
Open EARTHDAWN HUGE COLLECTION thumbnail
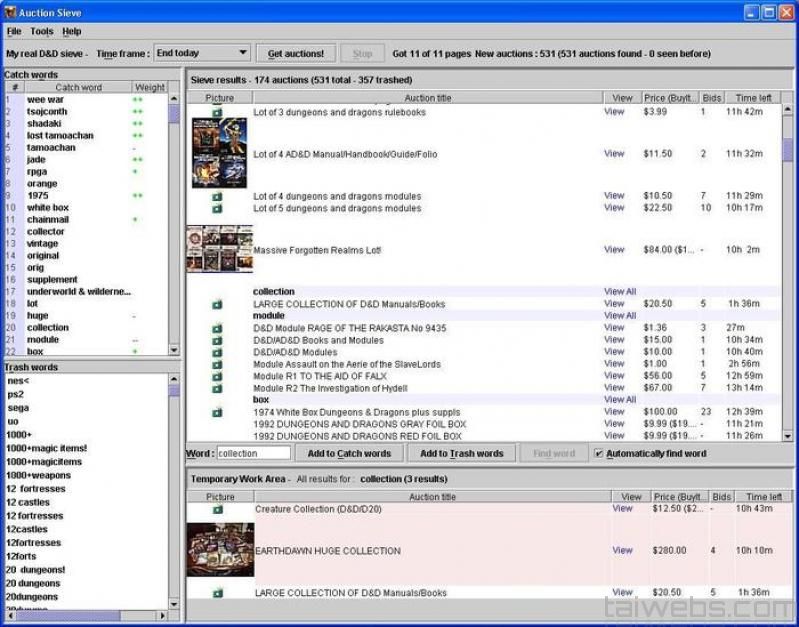(x=220, y=550)
